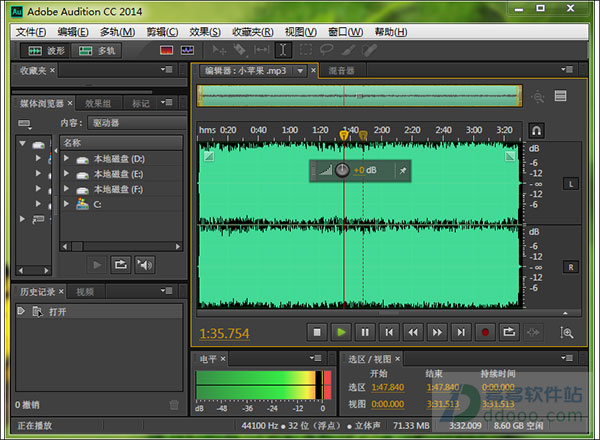Expand 本地磁盘 (F:) in the file list
The image size is (600, 440).
pos(67,188)
